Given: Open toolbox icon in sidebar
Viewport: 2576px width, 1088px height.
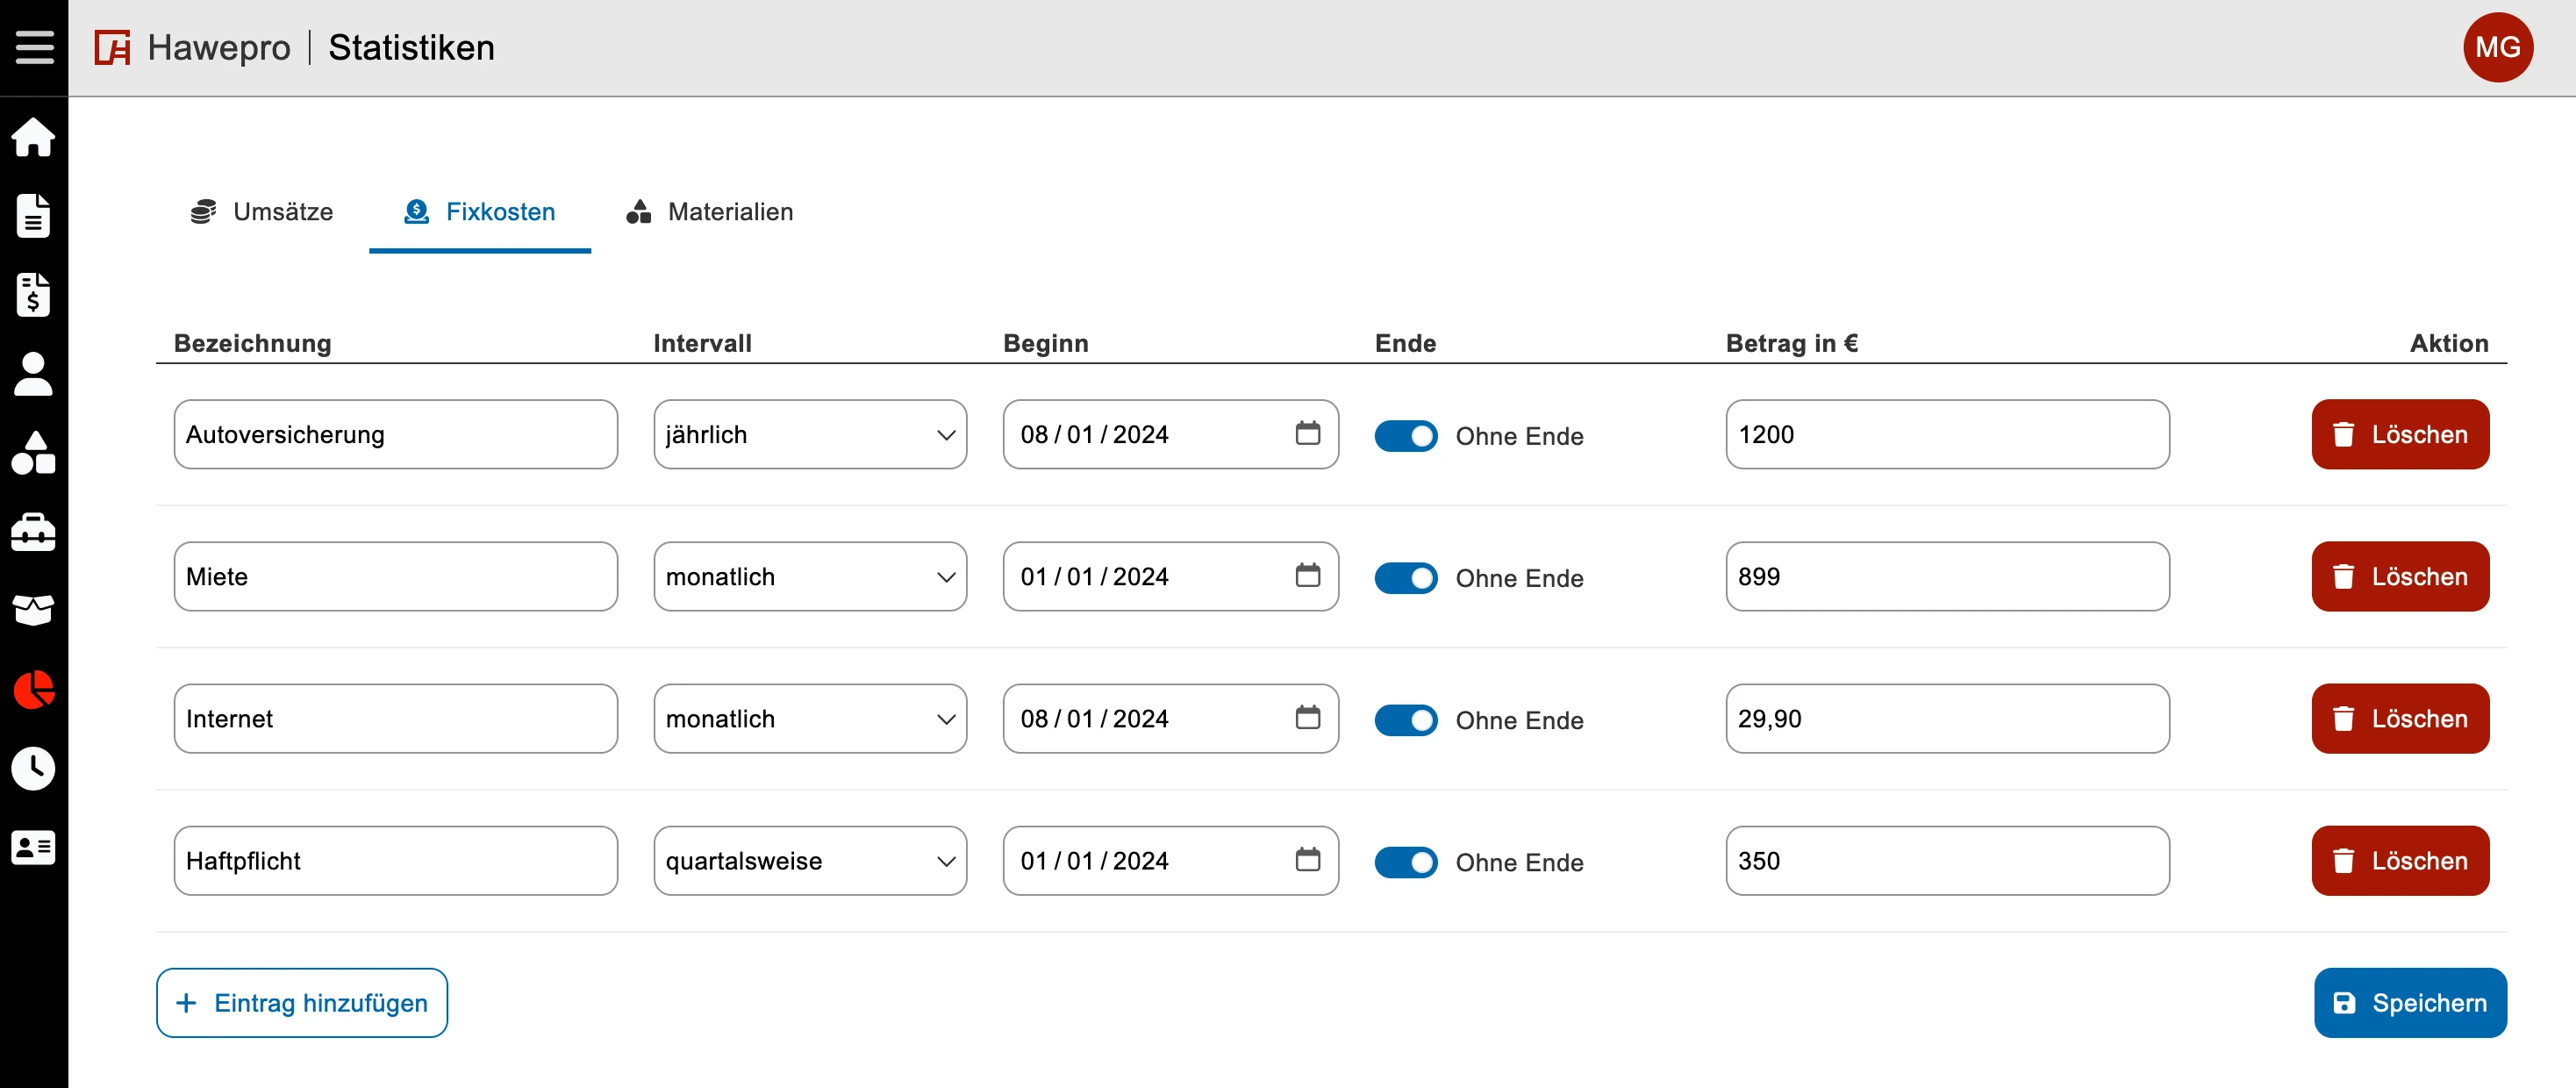Looking at the screenshot, I should click(x=33, y=532).
